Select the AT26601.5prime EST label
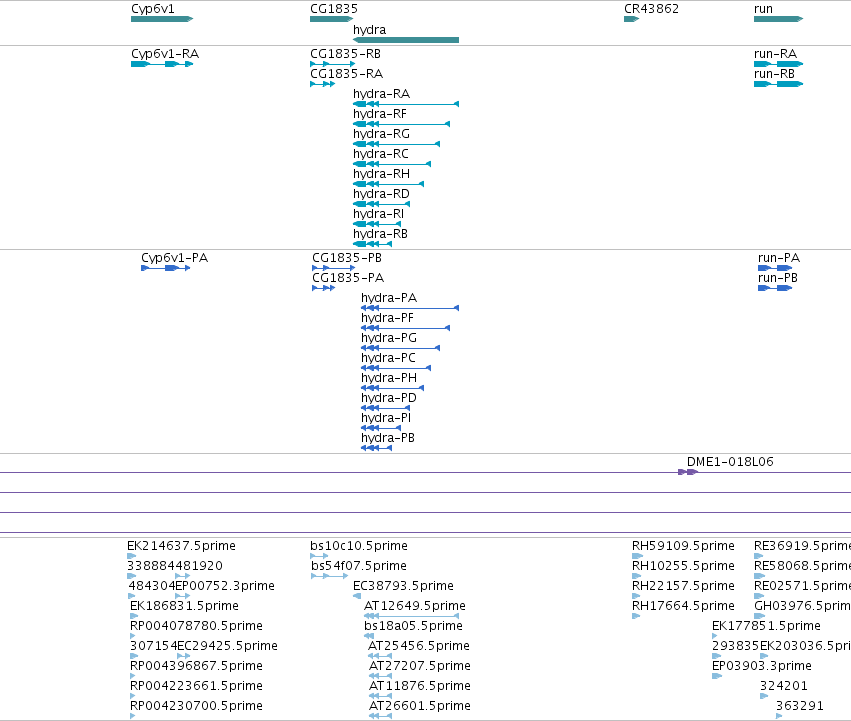This screenshot has height=721, width=851. click(420, 706)
